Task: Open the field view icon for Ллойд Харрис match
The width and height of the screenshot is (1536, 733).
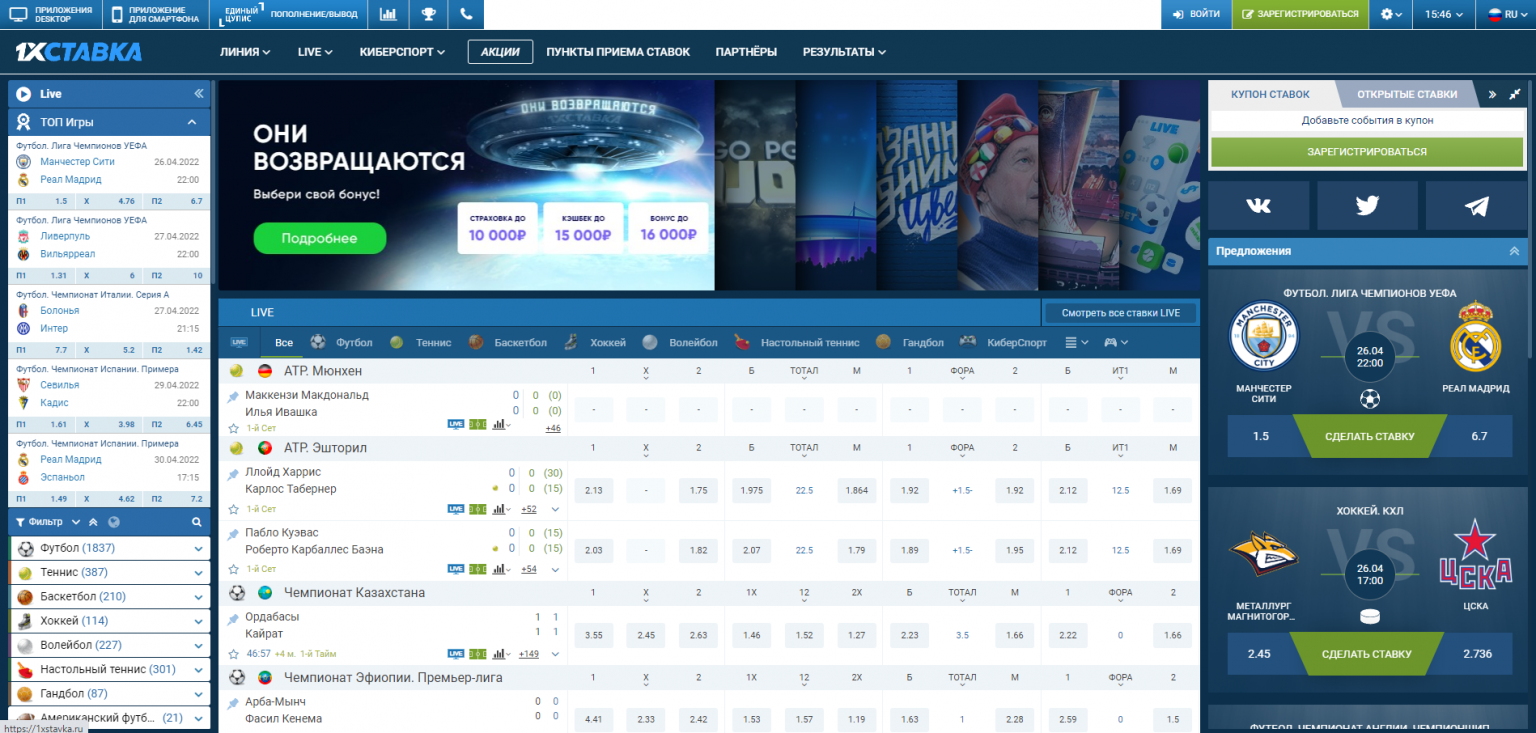Action: point(478,509)
